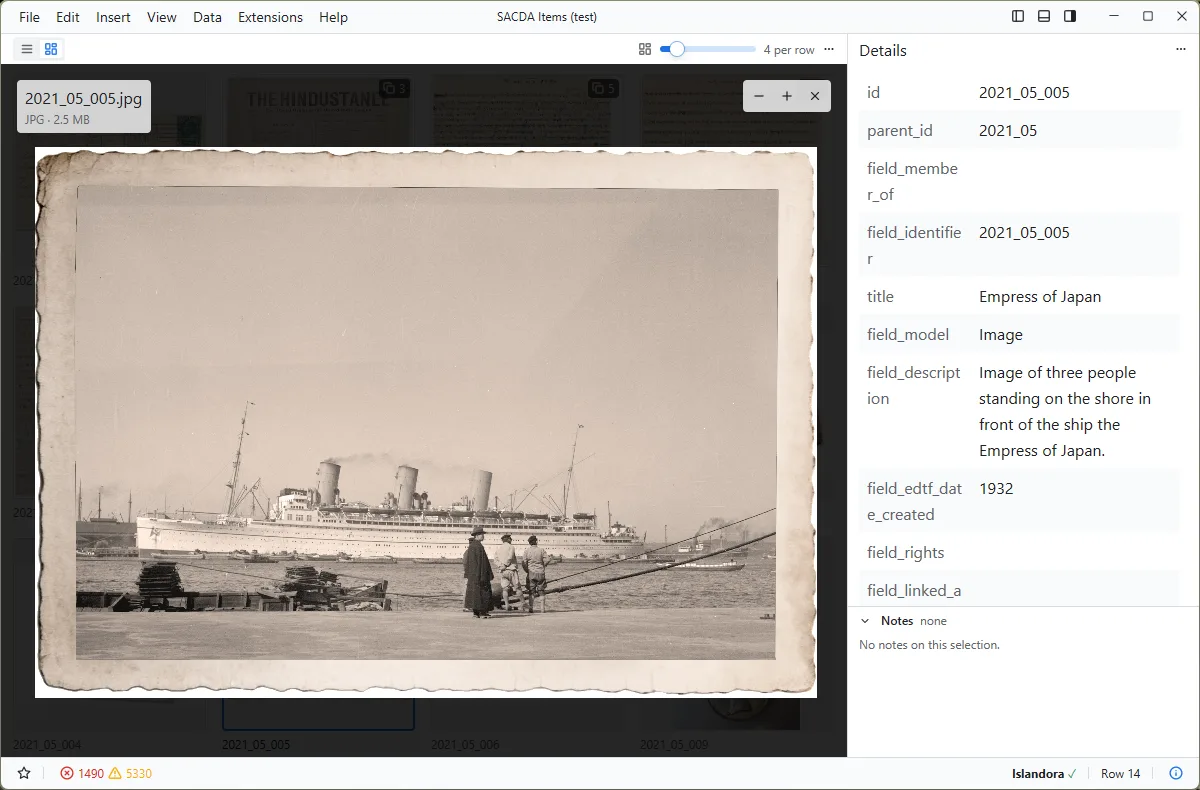Image resolution: width=1200 pixels, height=790 pixels.
Task: Click the 2021_05_005.jpg file name label
Action: 83,98
